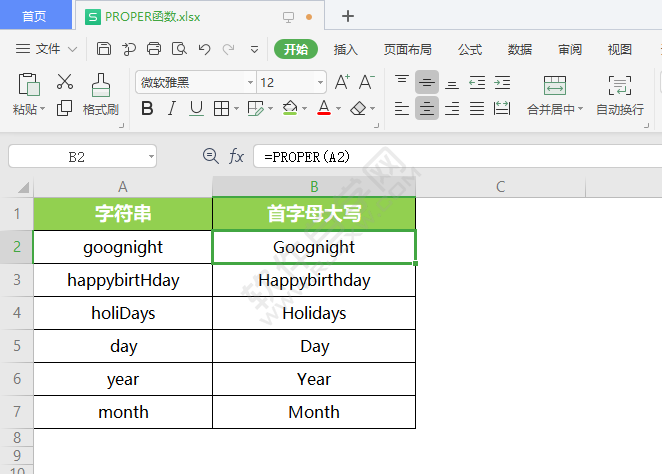The height and width of the screenshot is (474, 662).
Task: Open the font name dropdown
Action: click(x=250, y=82)
